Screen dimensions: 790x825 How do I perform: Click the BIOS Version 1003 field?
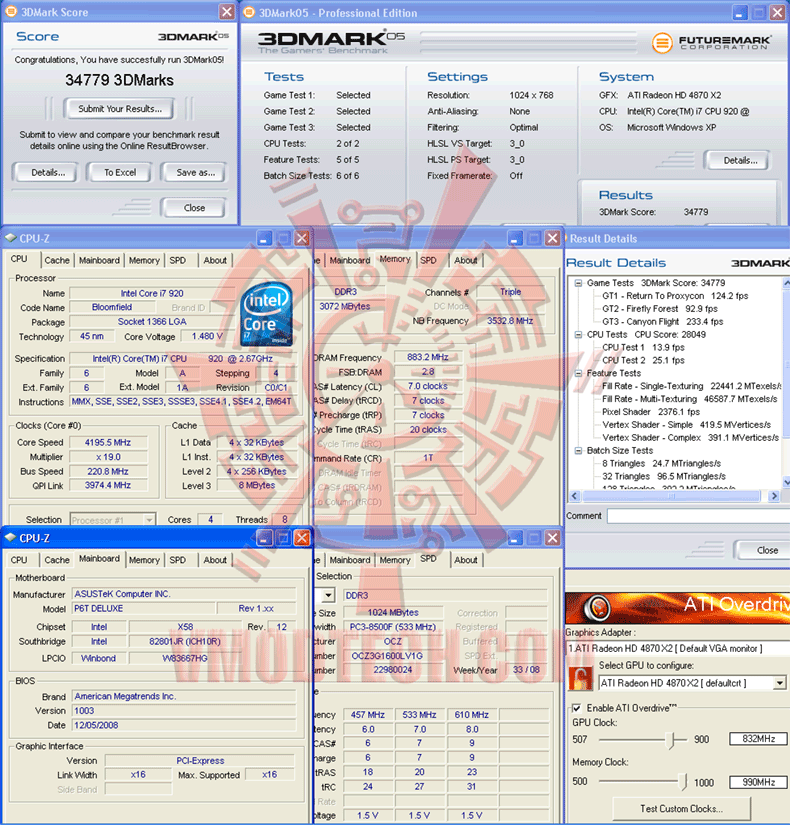pos(183,711)
